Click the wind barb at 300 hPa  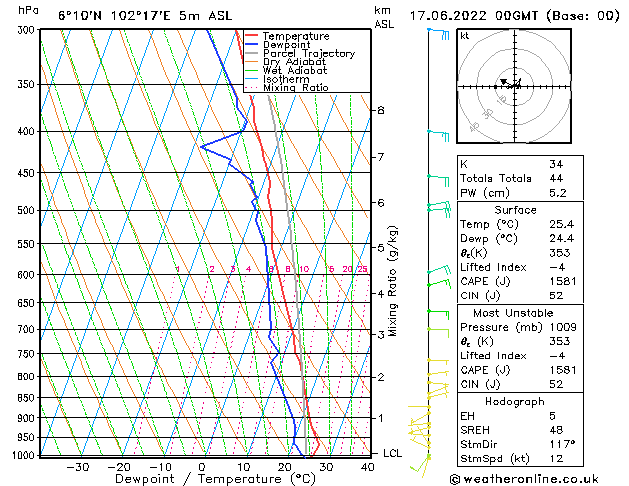(x=438, y=34)
